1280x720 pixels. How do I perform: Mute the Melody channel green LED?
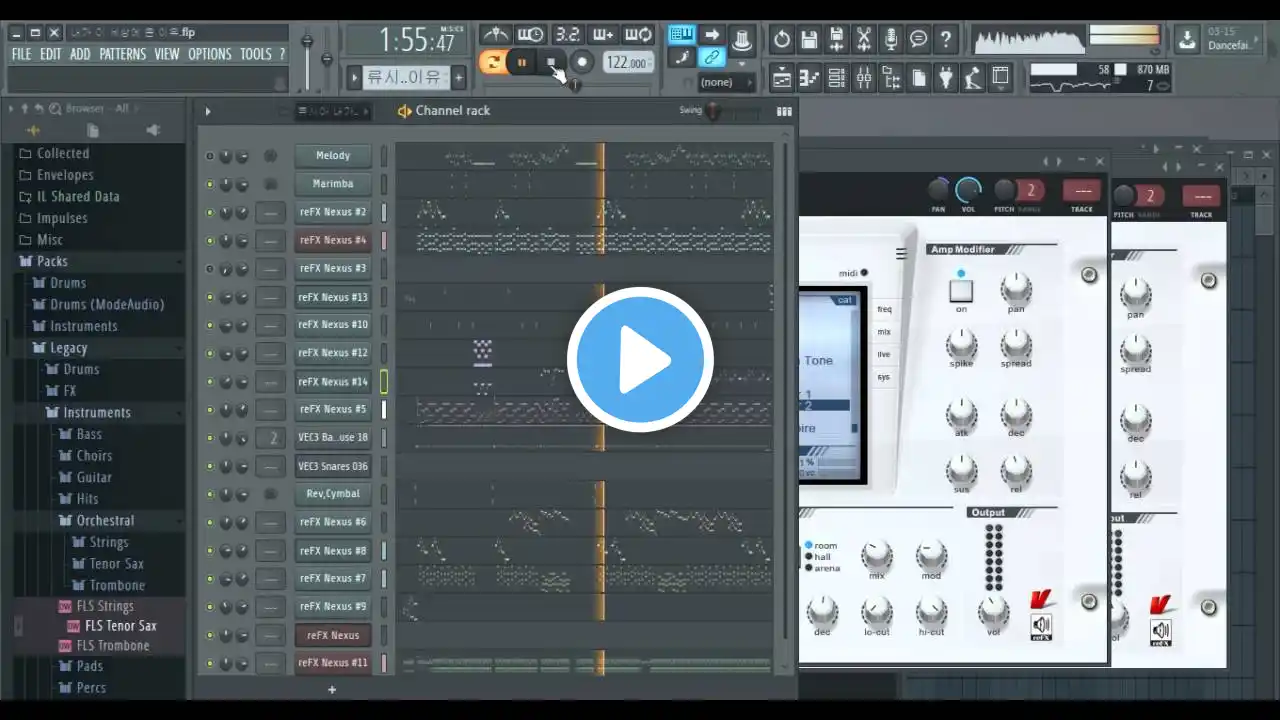pyautogui.click(x=209, y=156)
